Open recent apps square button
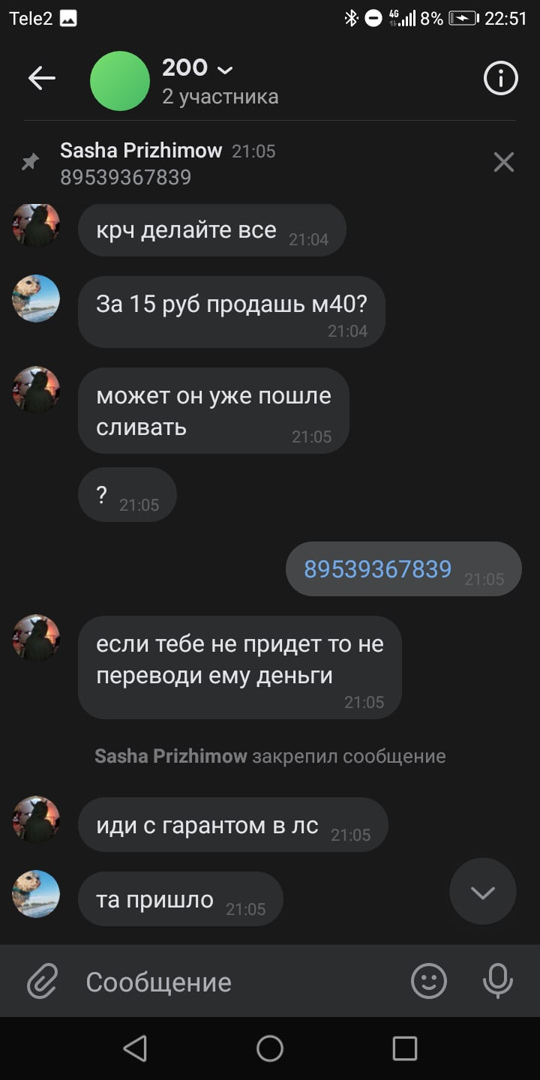The image size is (540, 1080). (405, 1048)
